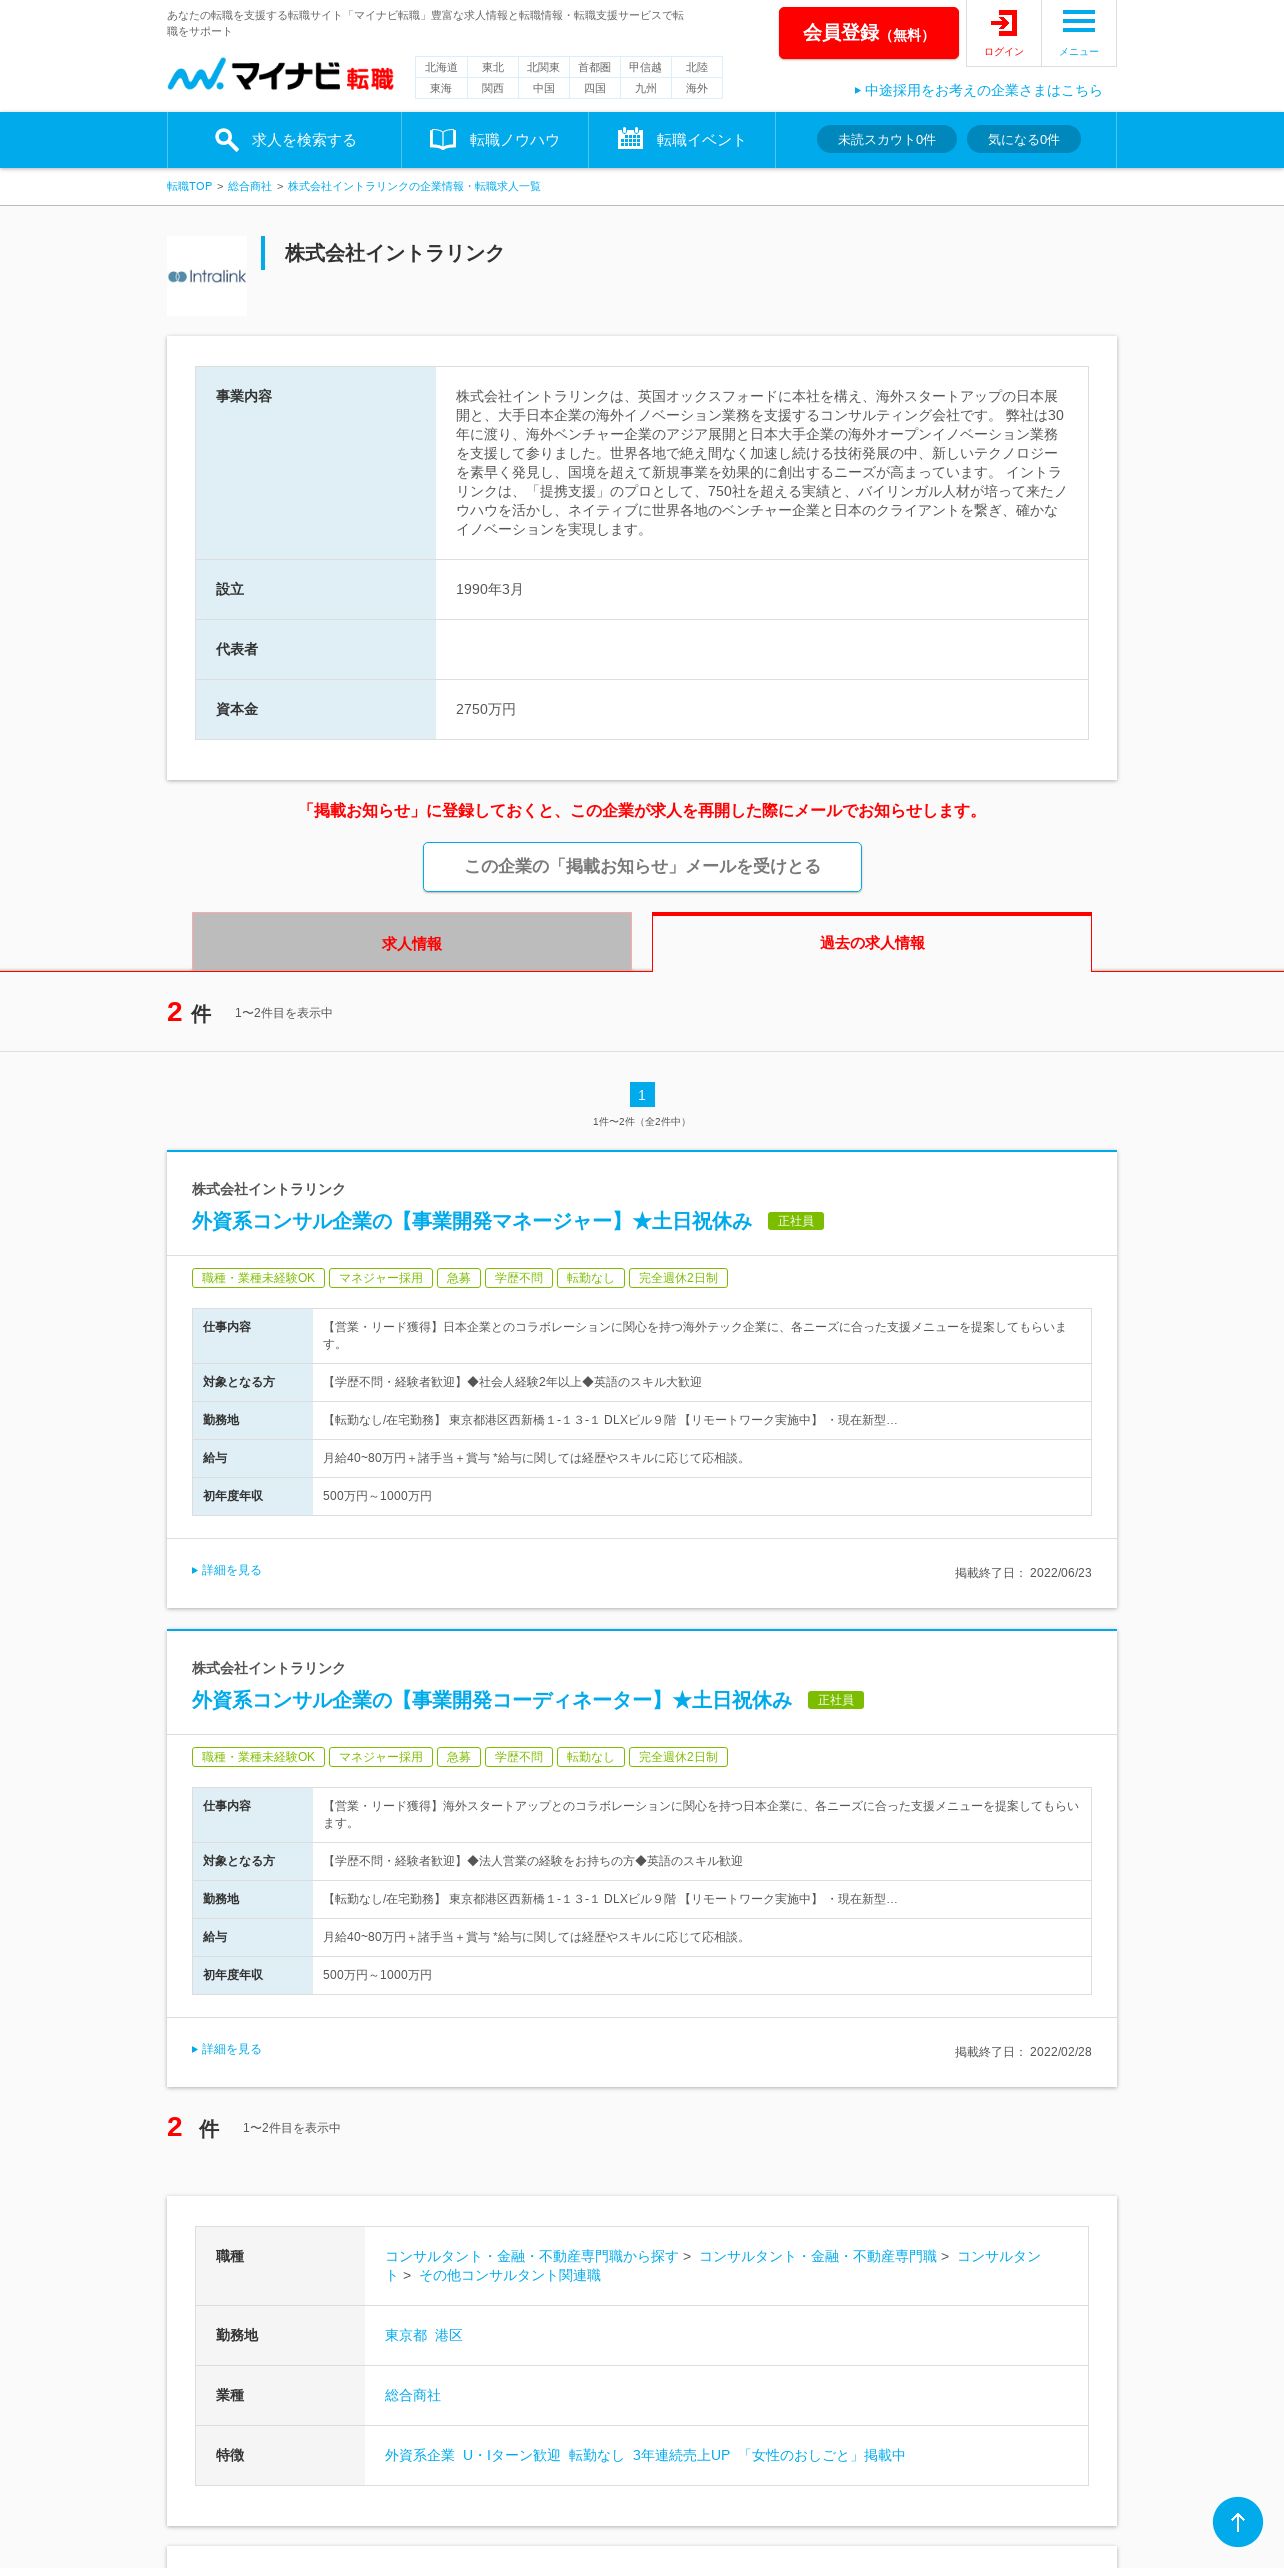The width and height of the screenshot is (1284, 2568).
Task: Click 詳細を見る for the コーディネーター job
Action: (227, 2049)
